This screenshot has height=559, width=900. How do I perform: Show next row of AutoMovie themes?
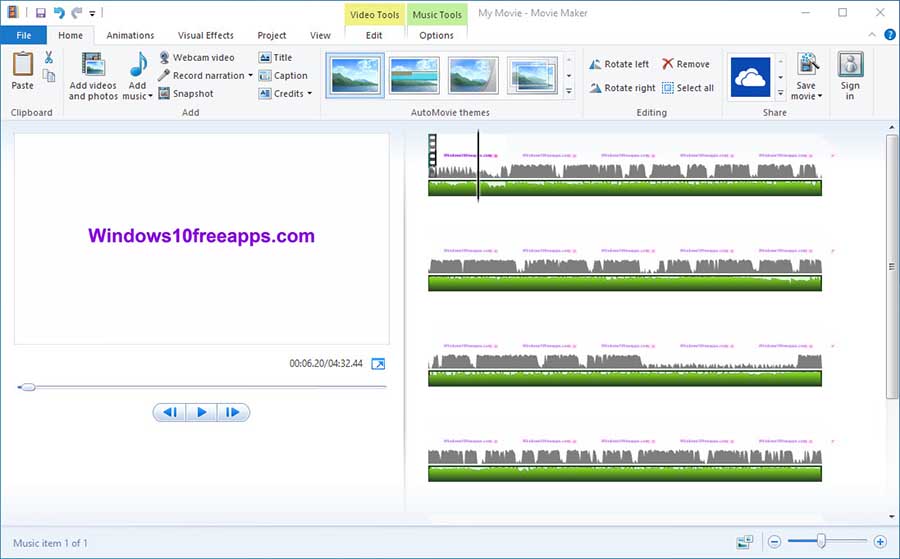569,75
